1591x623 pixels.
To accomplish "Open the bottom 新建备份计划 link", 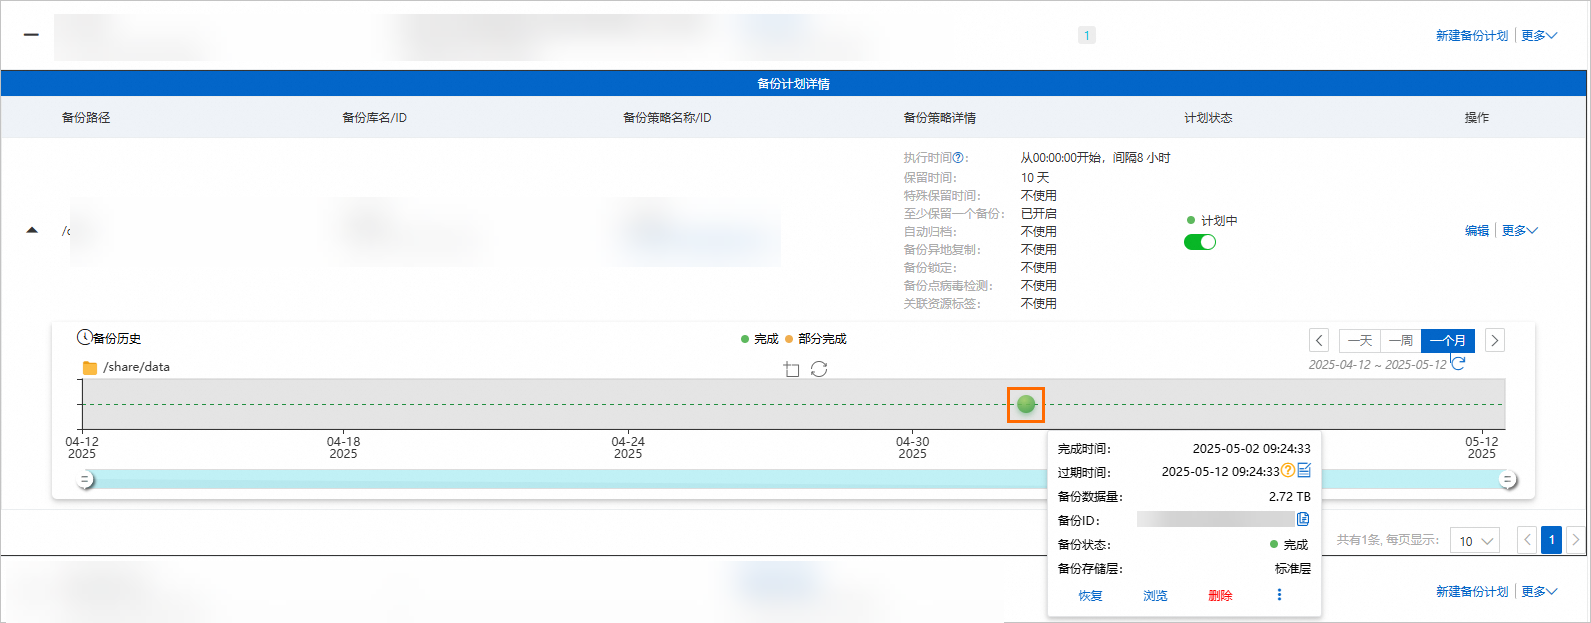I will point(1471,591).
